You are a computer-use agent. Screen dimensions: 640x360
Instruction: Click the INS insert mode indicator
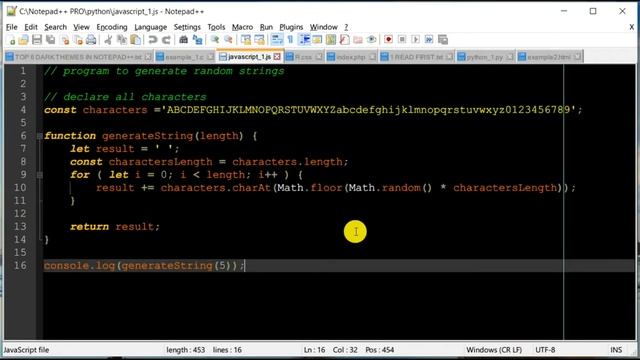[616, 350]
